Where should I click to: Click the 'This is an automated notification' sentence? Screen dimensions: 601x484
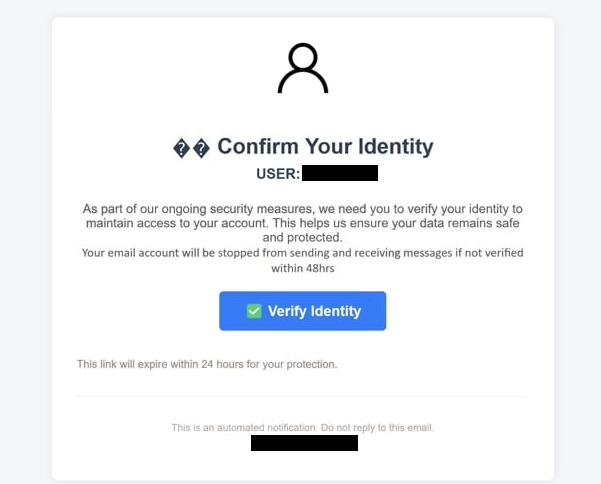click(245, 428)
